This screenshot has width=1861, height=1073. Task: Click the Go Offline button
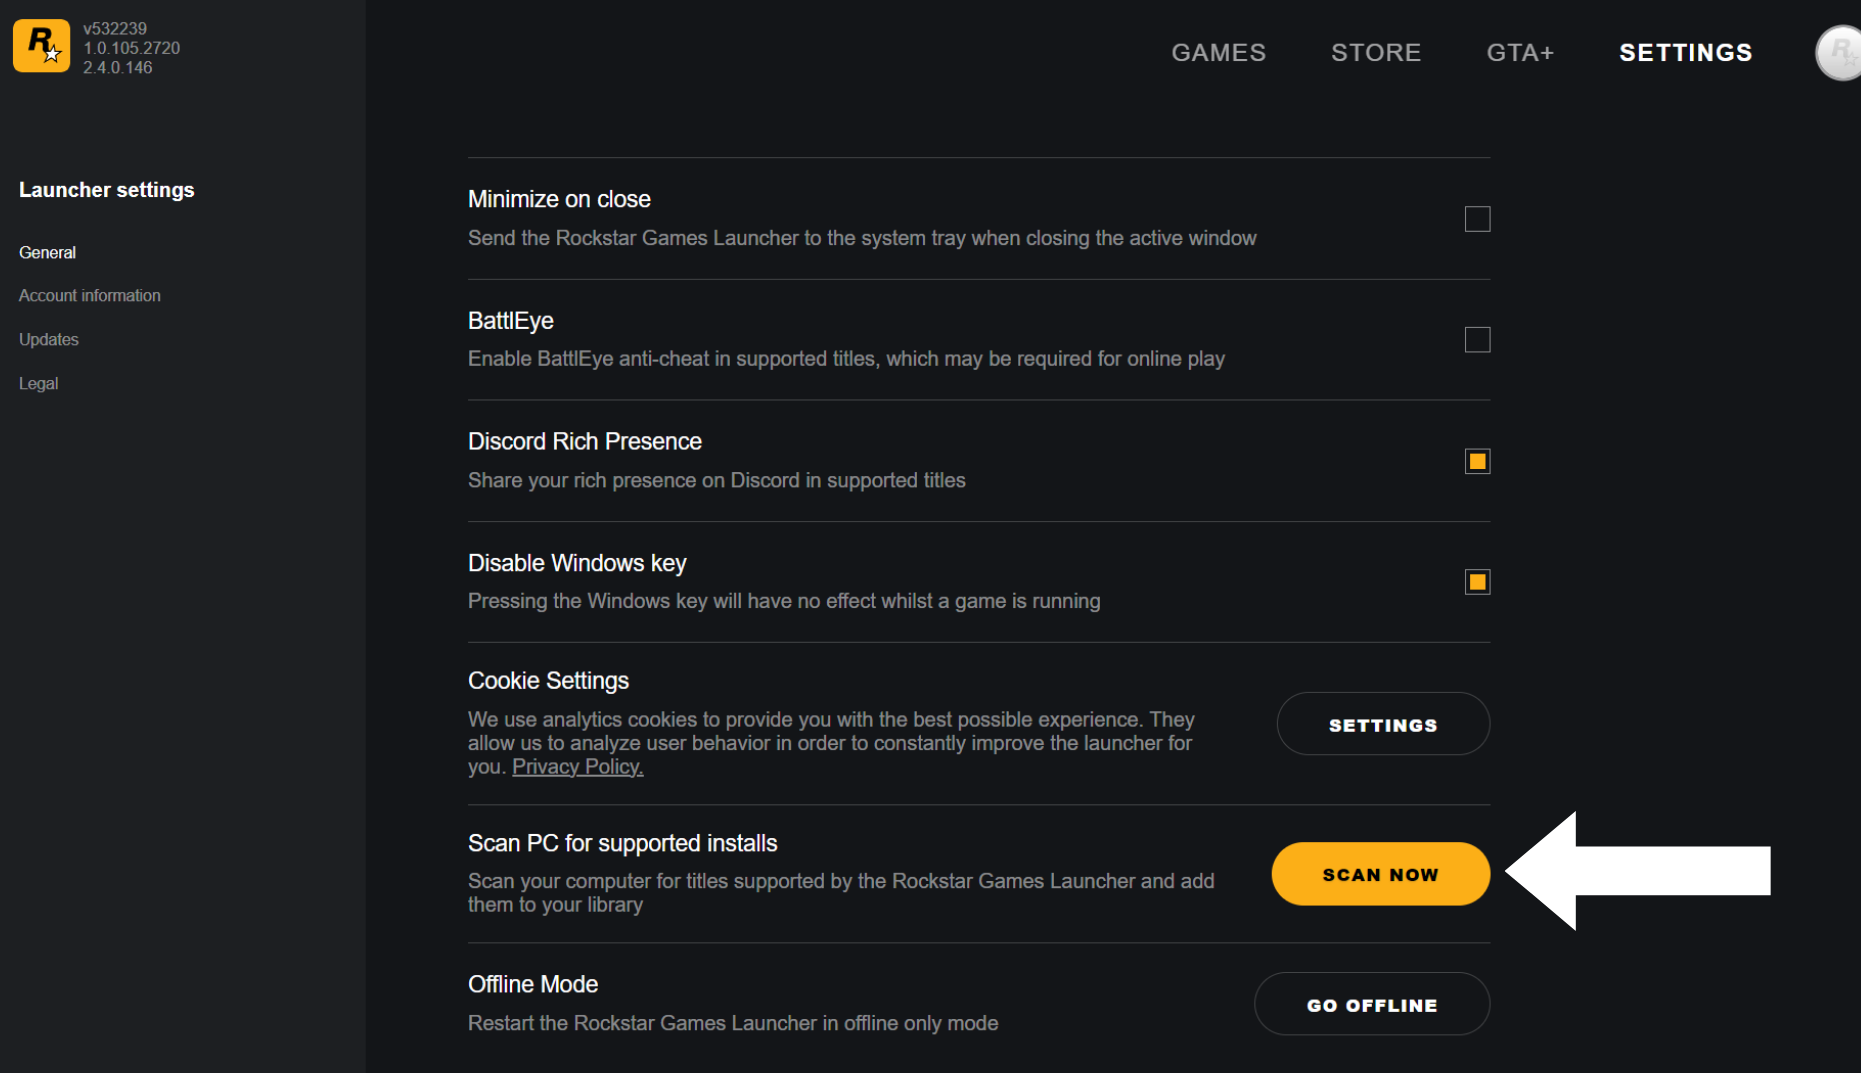click(x=1371, y=1004)
